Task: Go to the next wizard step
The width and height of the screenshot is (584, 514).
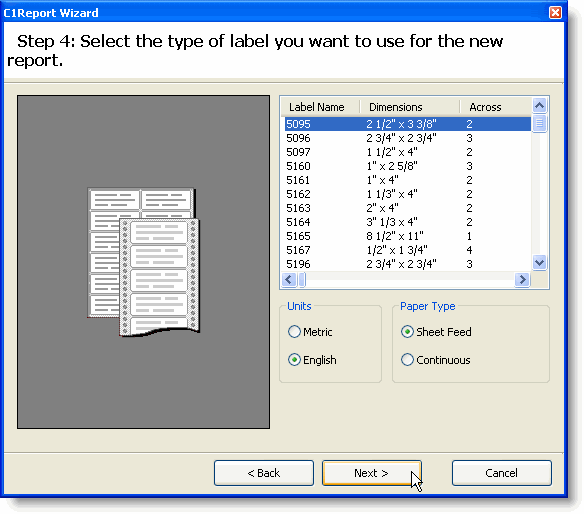Action: coord(372,473)
